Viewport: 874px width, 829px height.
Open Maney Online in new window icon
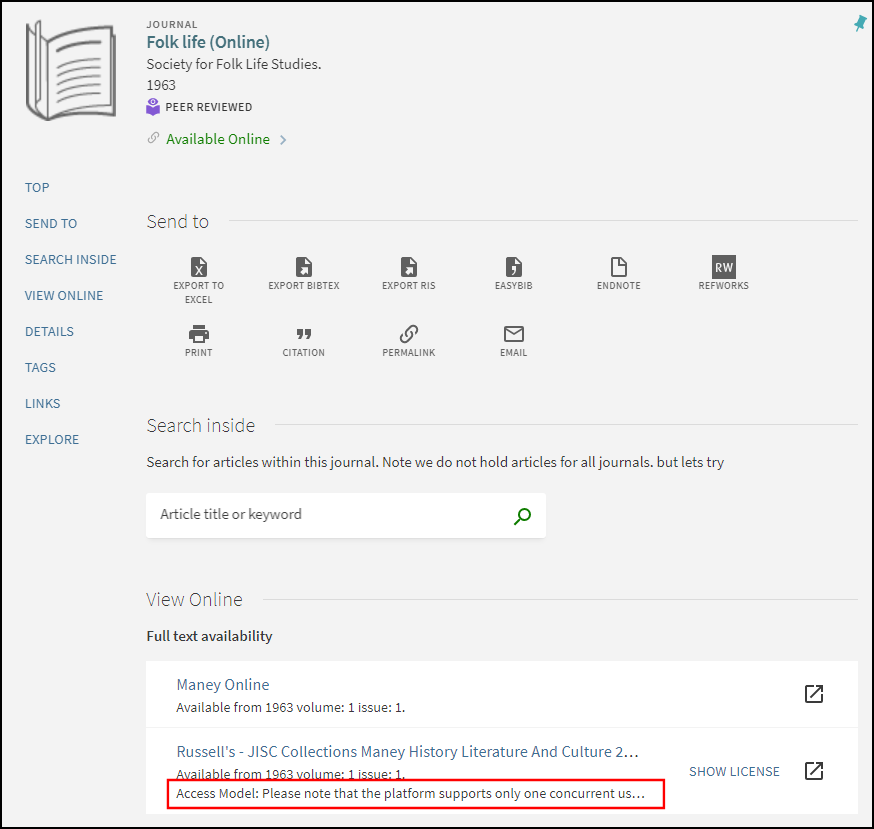coord(814,693)
